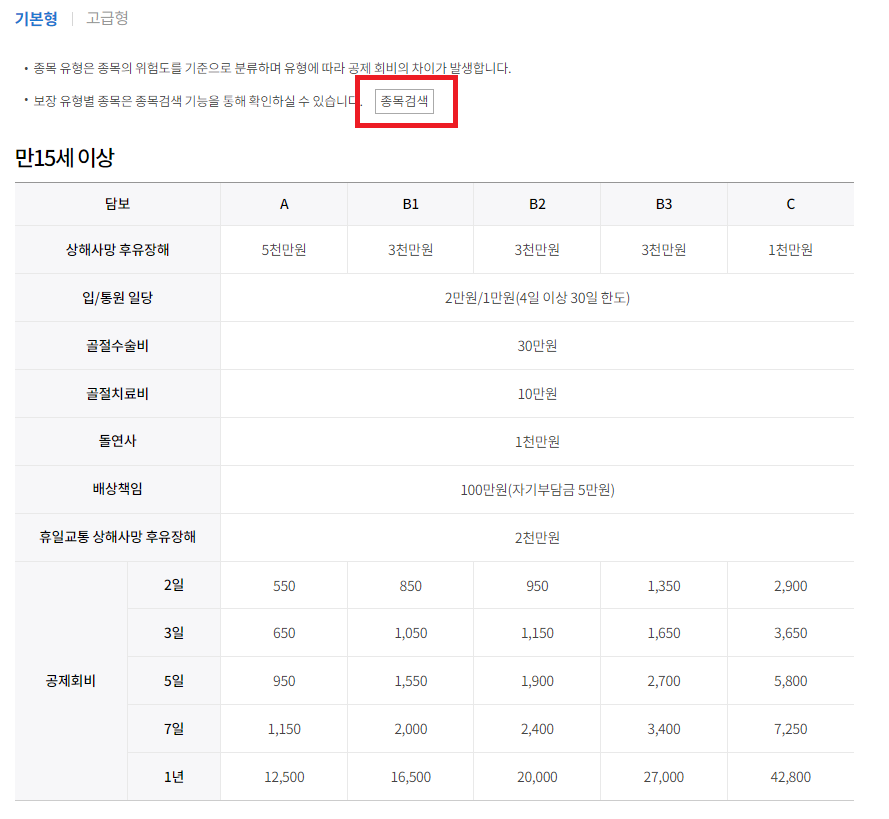Click the 휴일교통 상해사망 후유장해 label
Screen dimensions: 889x819
(x=117, y=537)
